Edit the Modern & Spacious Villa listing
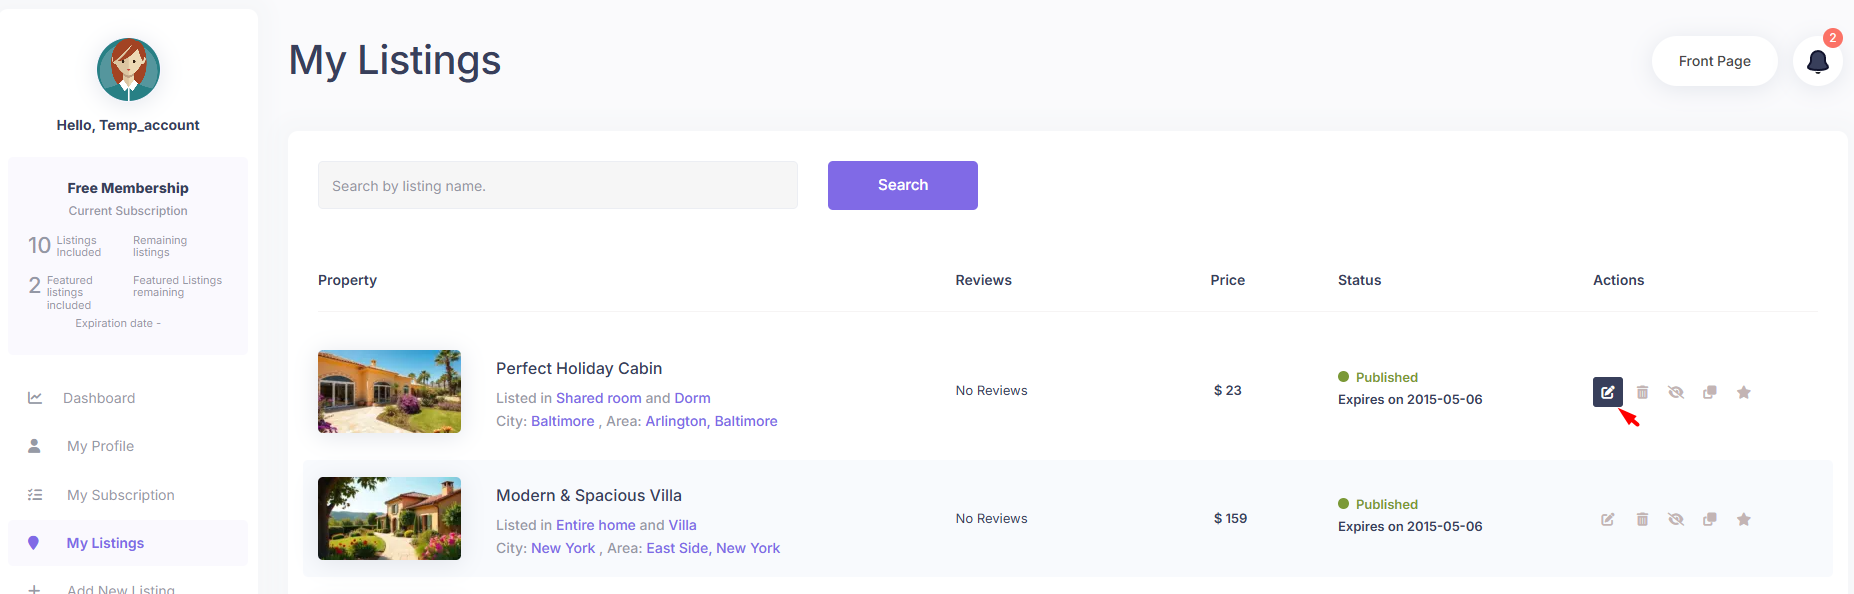 pos(1607,519)
